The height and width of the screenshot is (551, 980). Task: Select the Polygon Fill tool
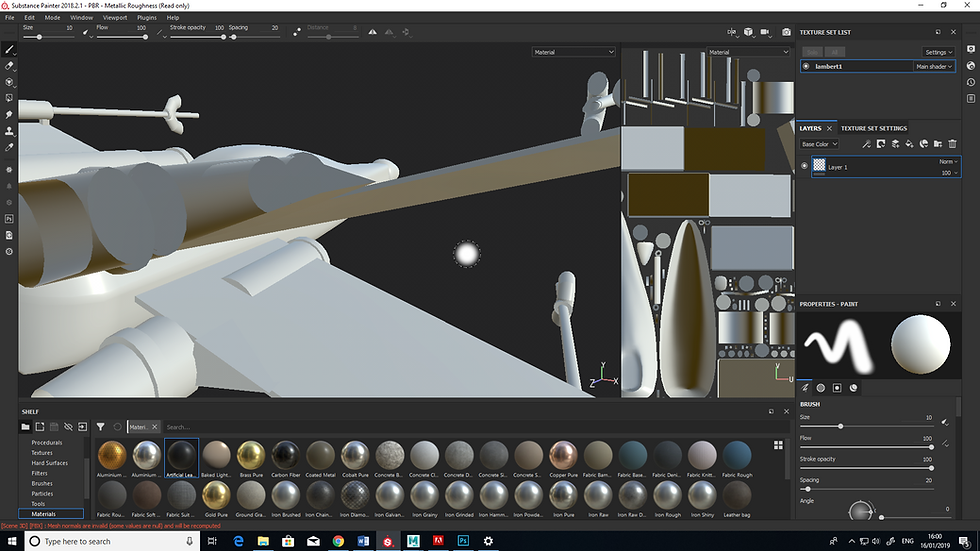[x=9, y=98]
